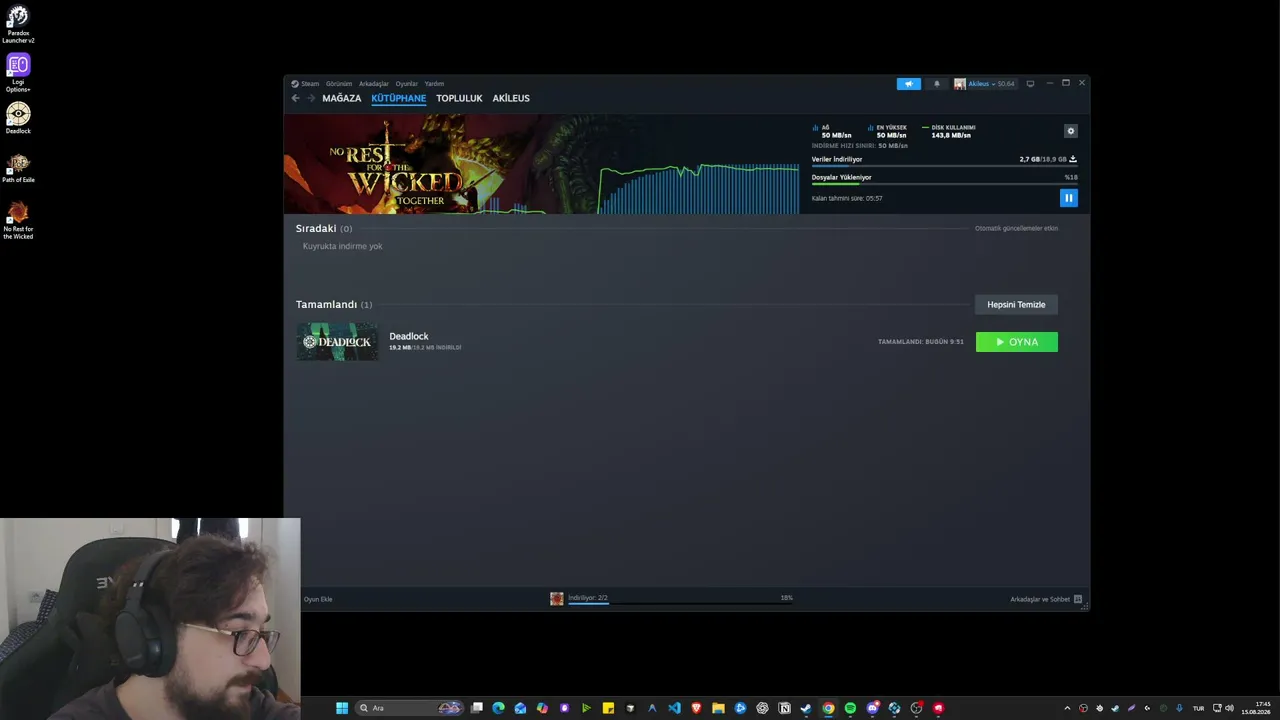Click the Sıradaki queue heading
1280x720 pixels.
tap(316, 228)
